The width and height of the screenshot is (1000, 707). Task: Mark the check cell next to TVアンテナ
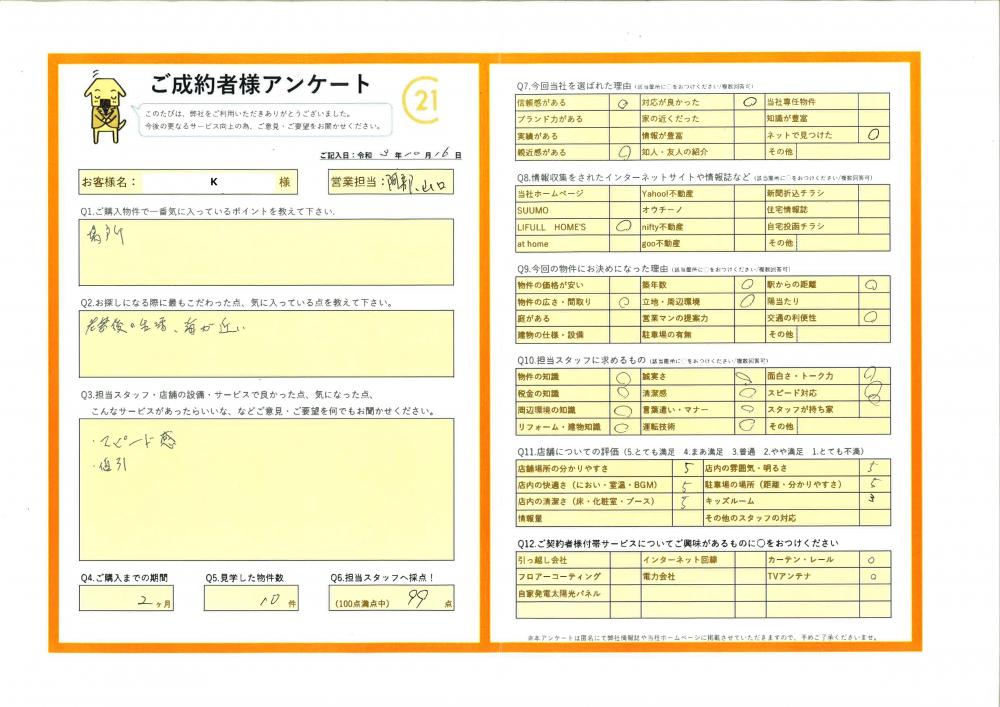point(873,577)
